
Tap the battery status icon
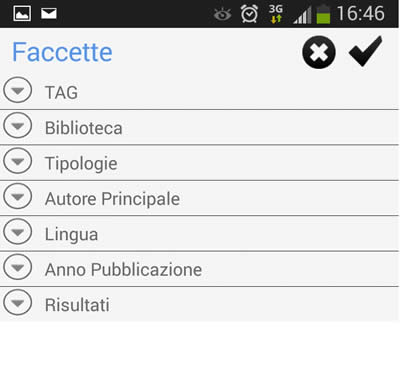tap(323, 14)
